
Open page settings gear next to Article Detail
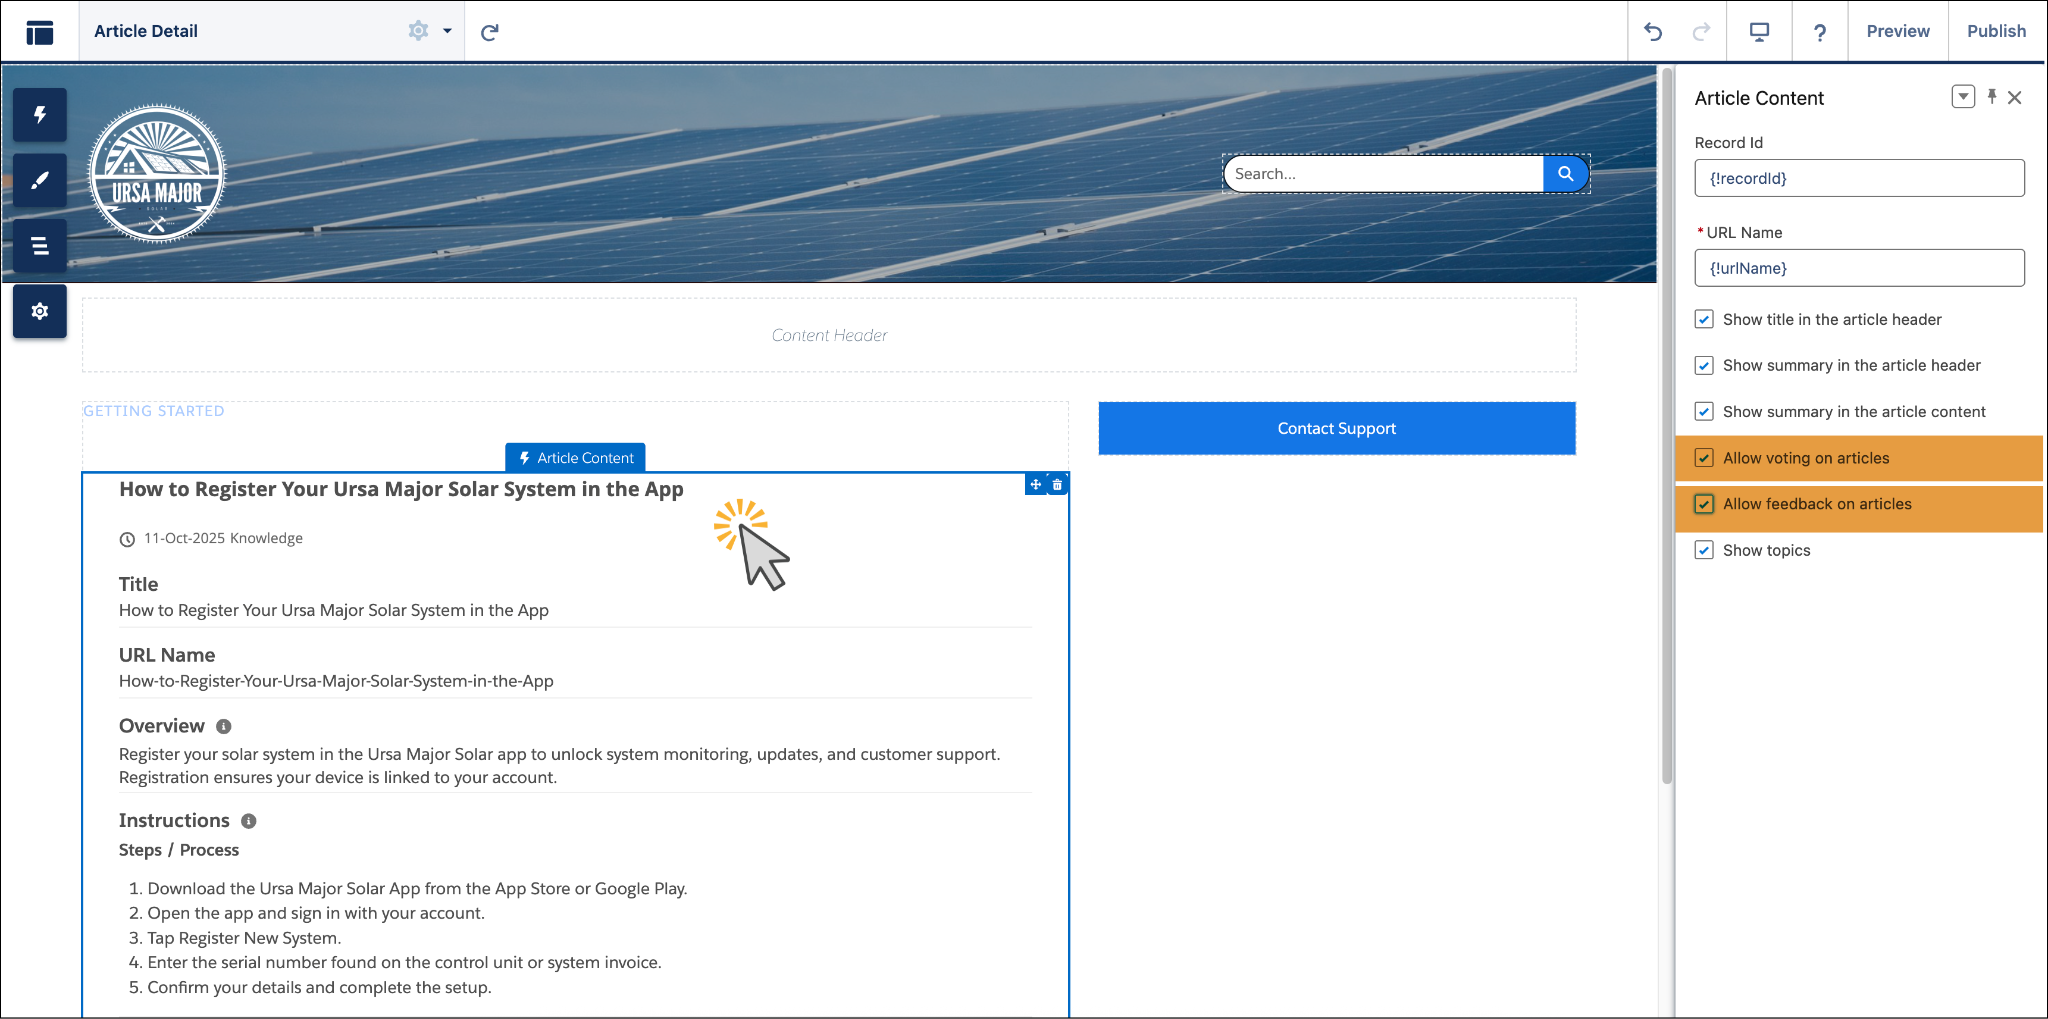coord(418,31)
